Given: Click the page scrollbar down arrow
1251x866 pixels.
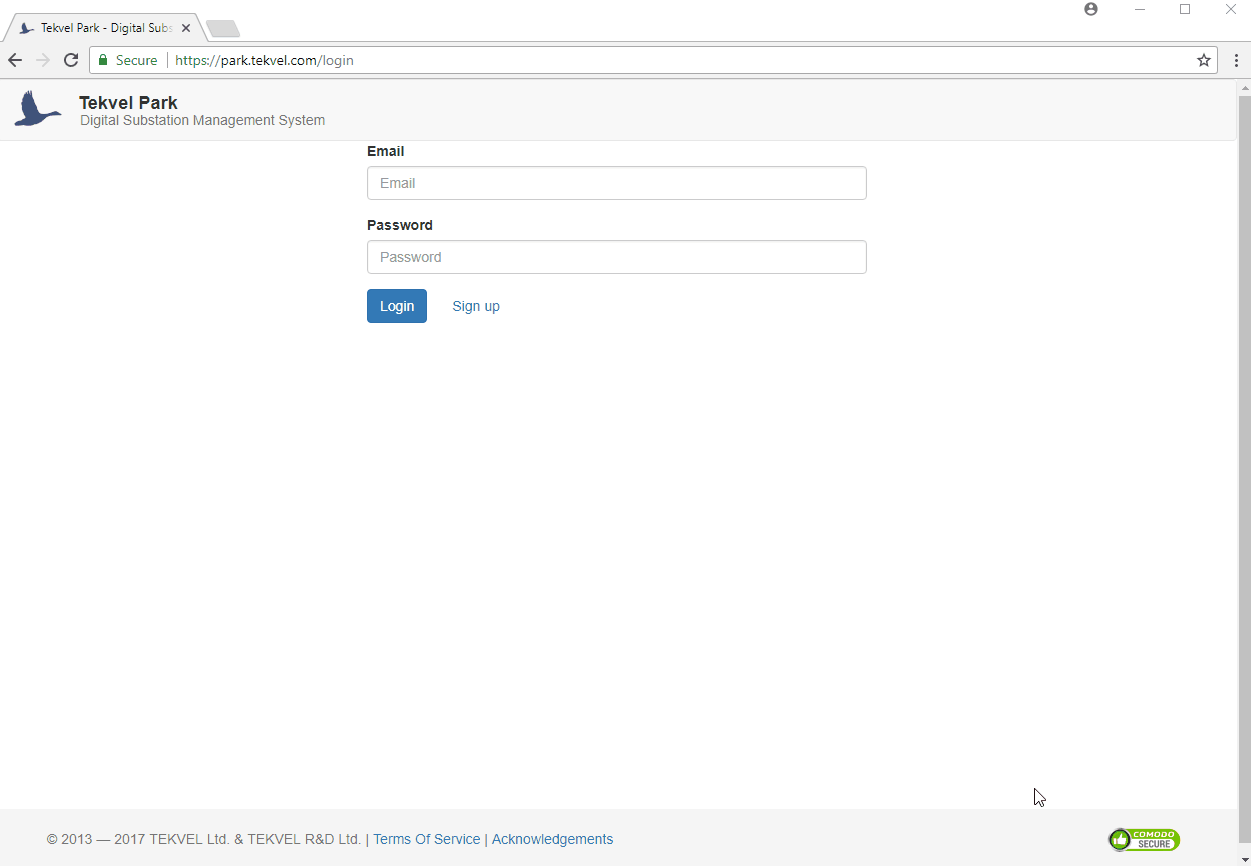Looking at the screenshot, I should 1244,859.
